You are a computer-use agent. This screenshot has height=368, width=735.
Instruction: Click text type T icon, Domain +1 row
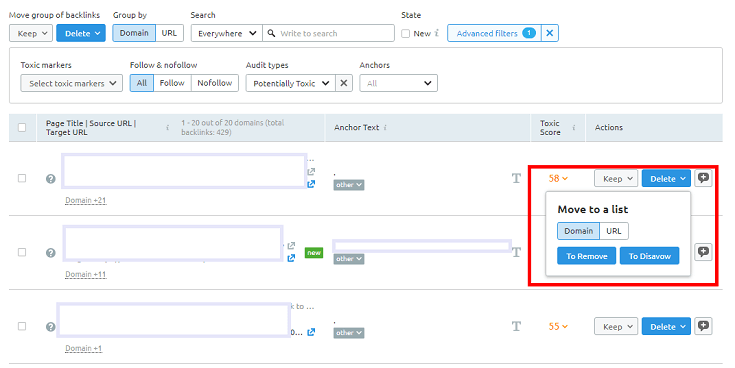click(516, 326)
